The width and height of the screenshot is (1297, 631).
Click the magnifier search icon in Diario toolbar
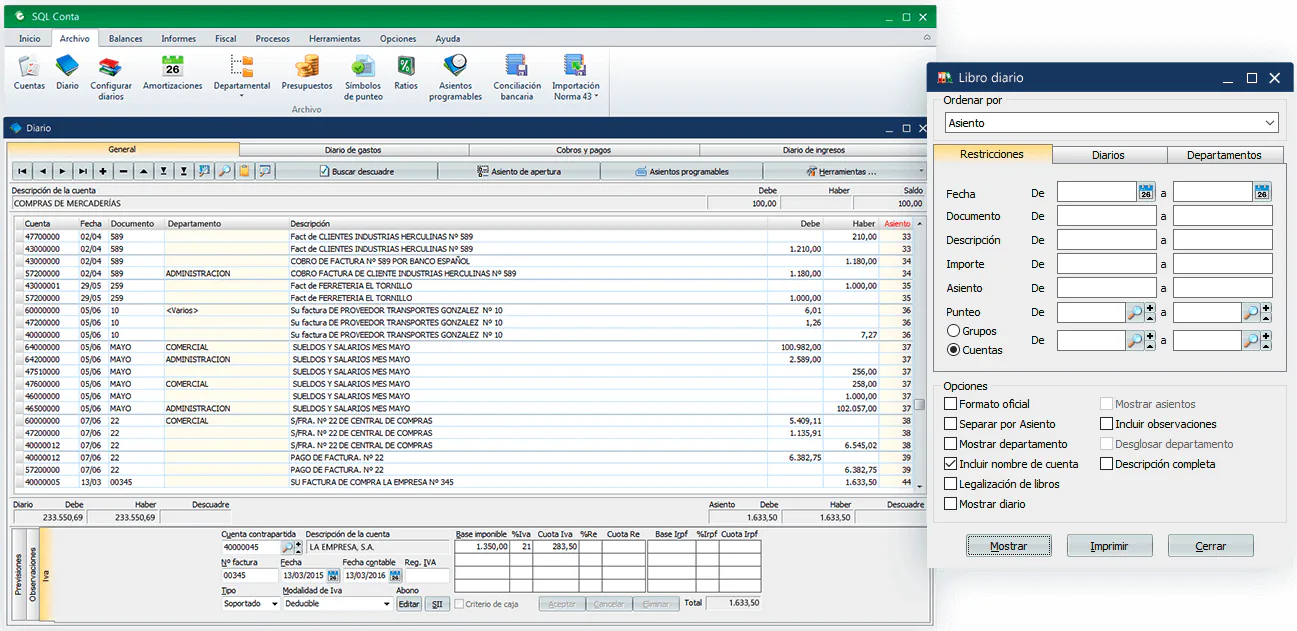click(x=225, y=171)
